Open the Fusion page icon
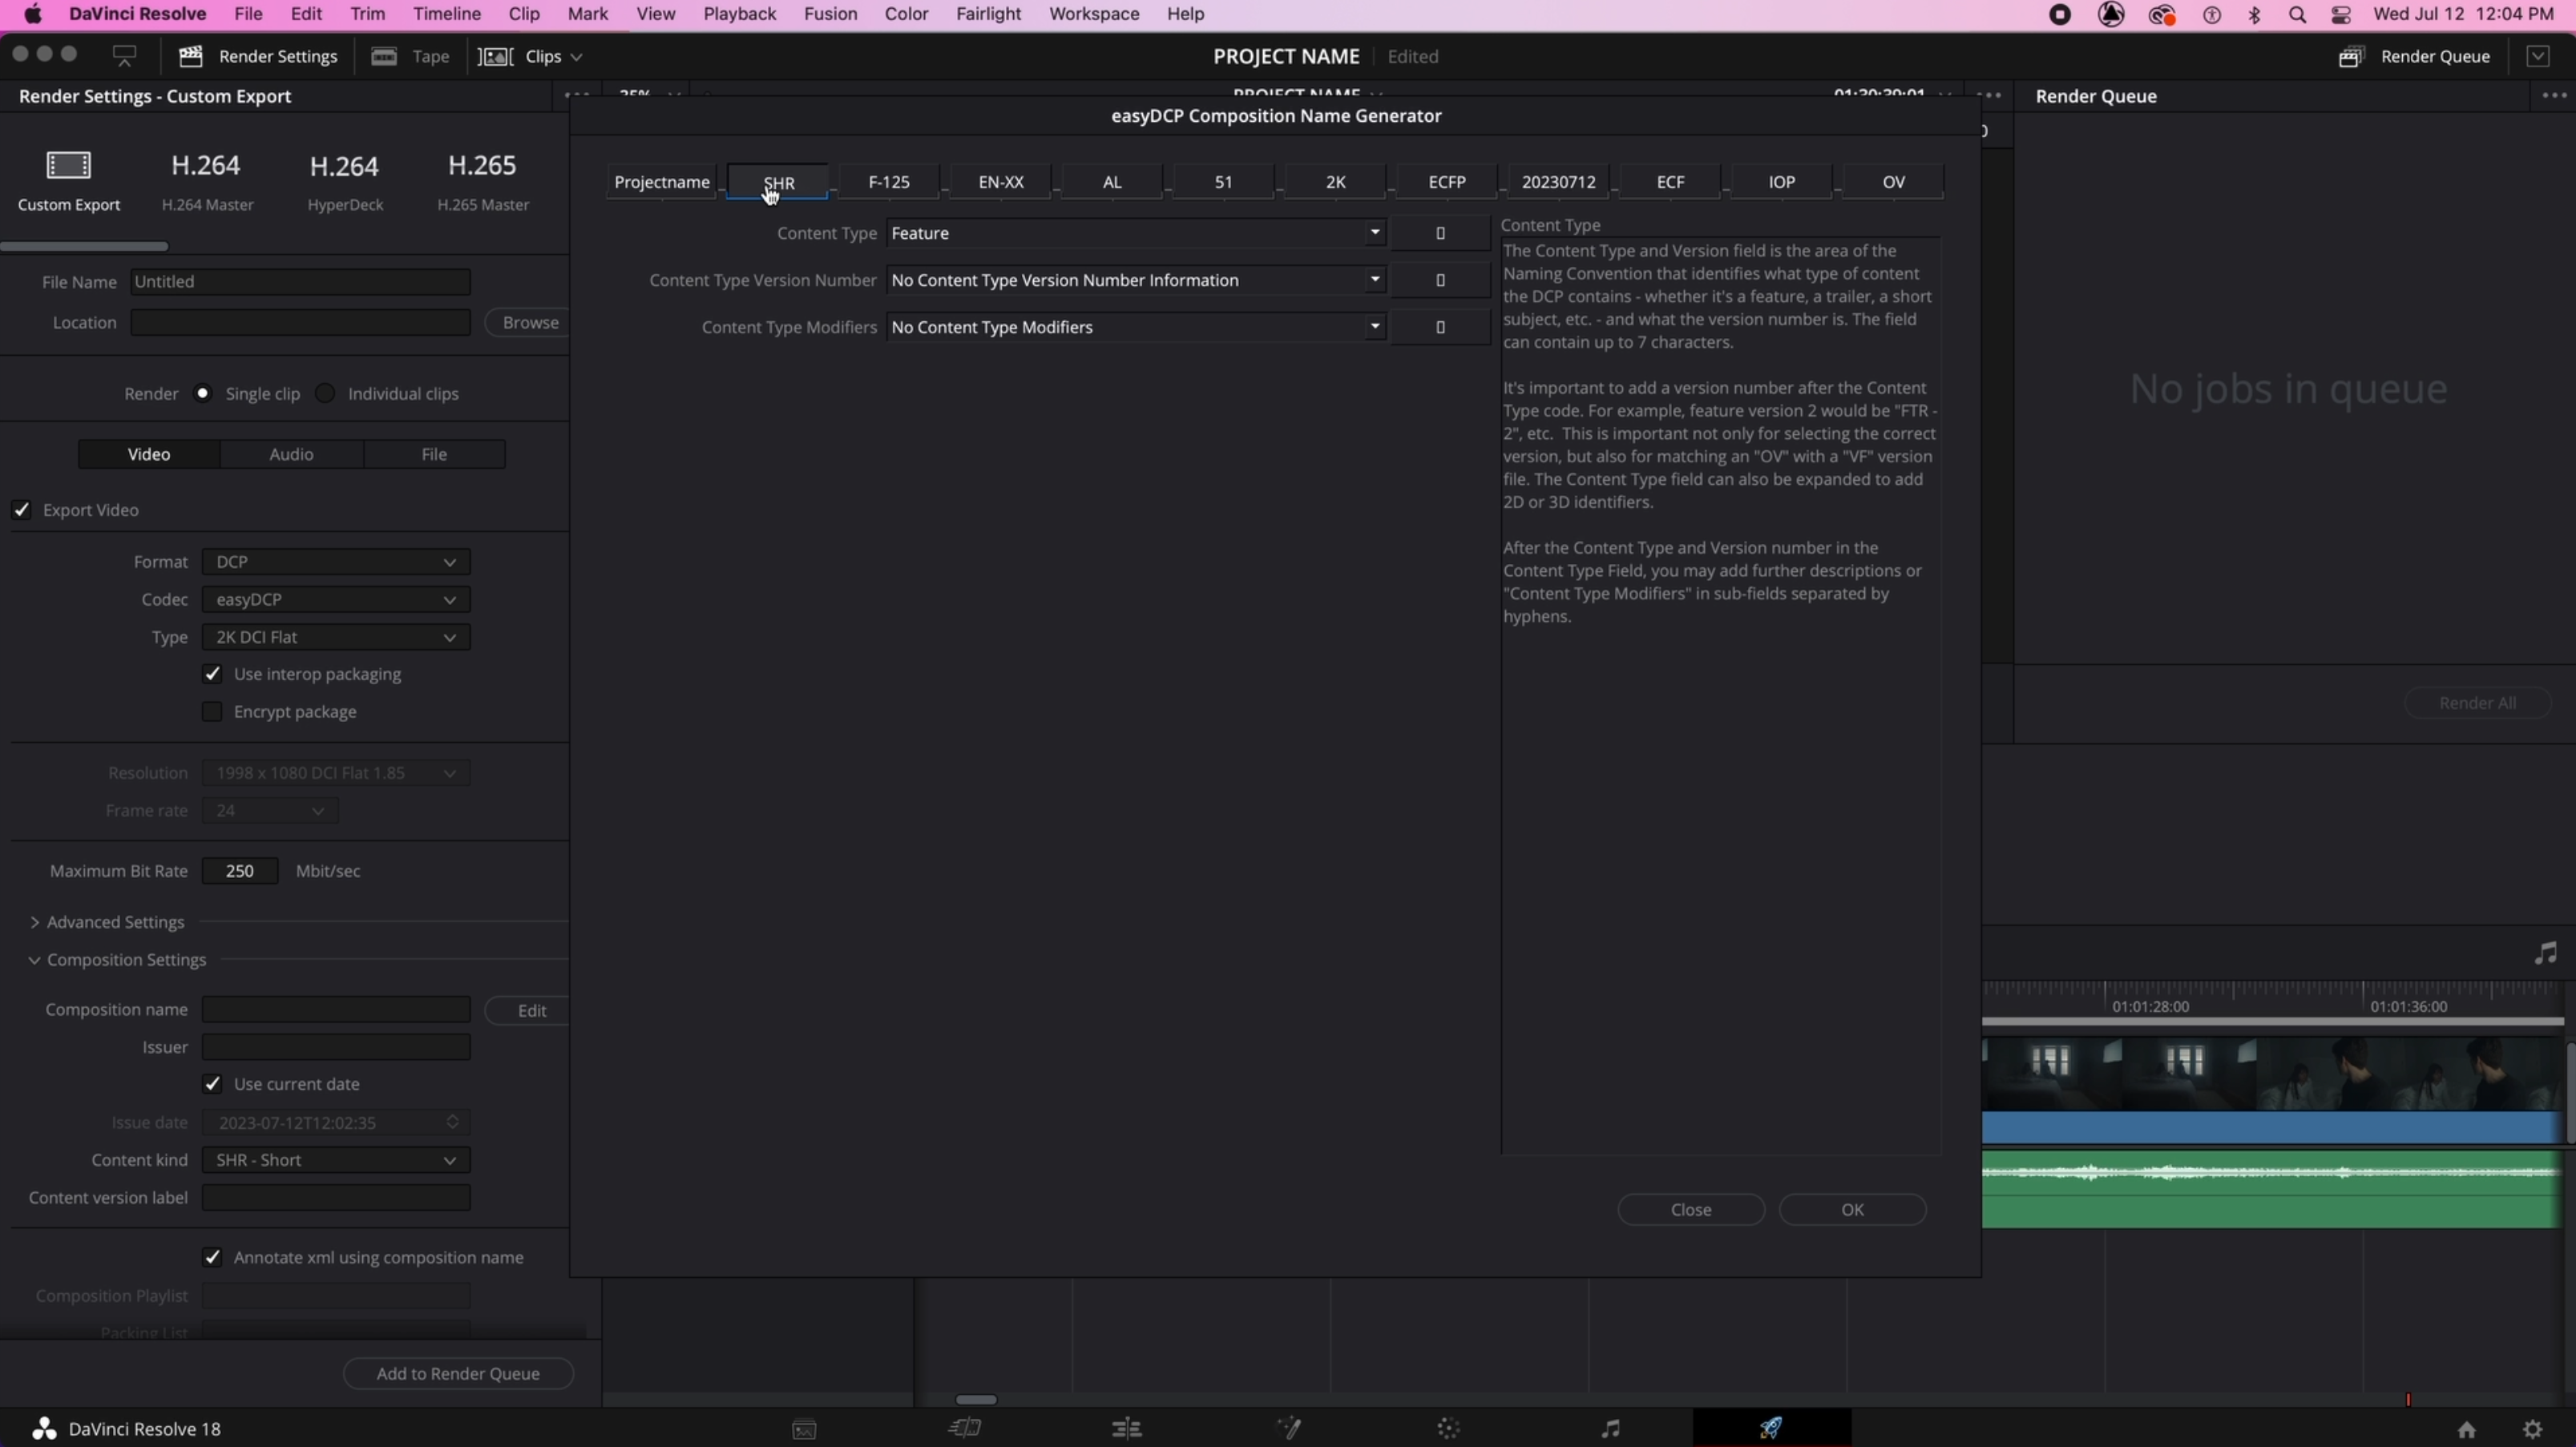 1289,1428
